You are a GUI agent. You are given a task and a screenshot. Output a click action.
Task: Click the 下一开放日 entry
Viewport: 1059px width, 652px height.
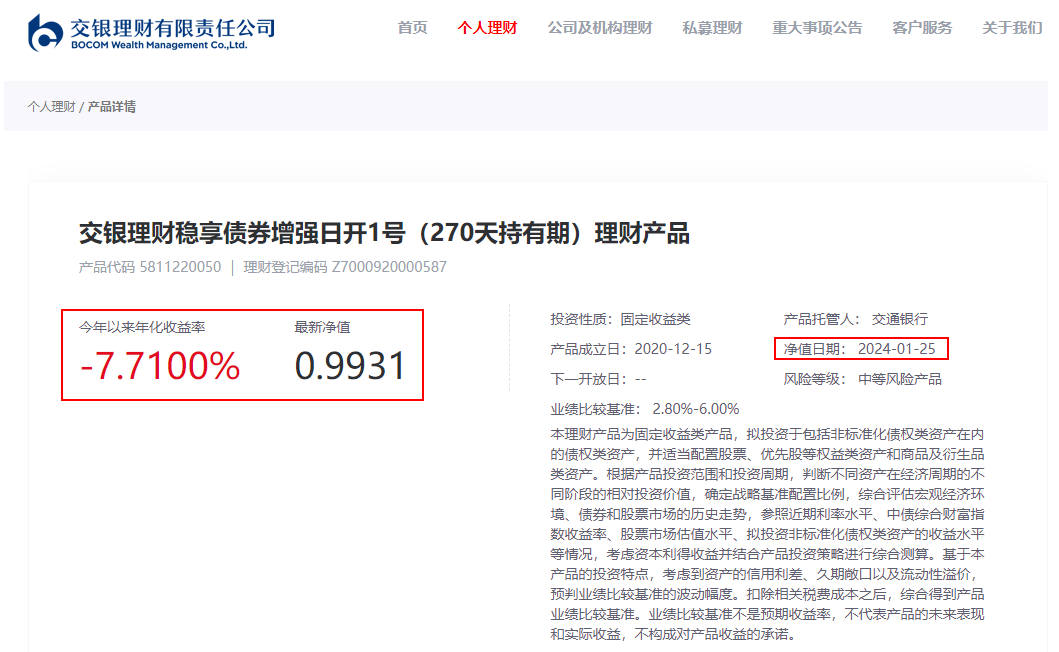pyautogui.click(x=598, y=379)
